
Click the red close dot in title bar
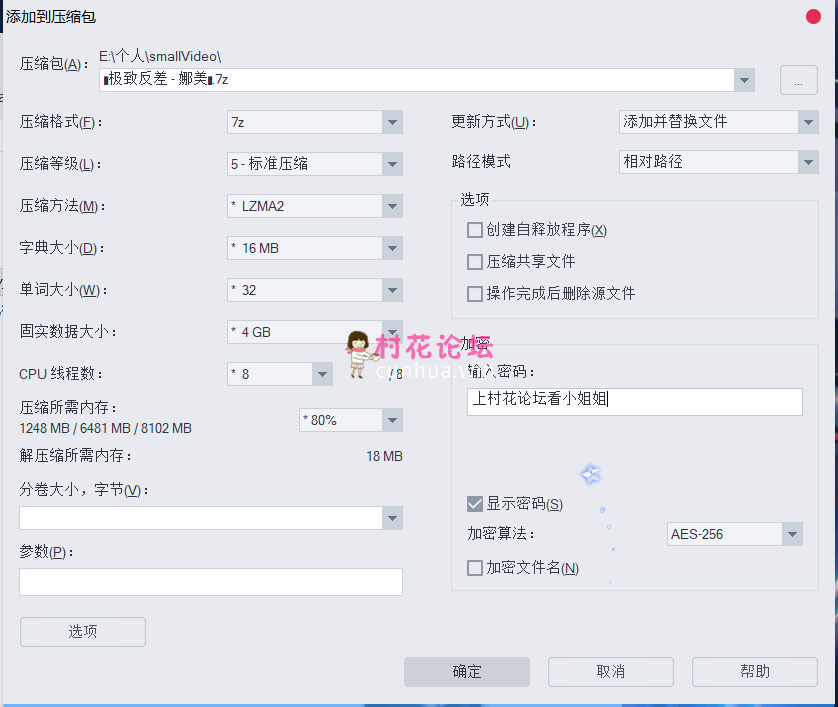[814, 17]
